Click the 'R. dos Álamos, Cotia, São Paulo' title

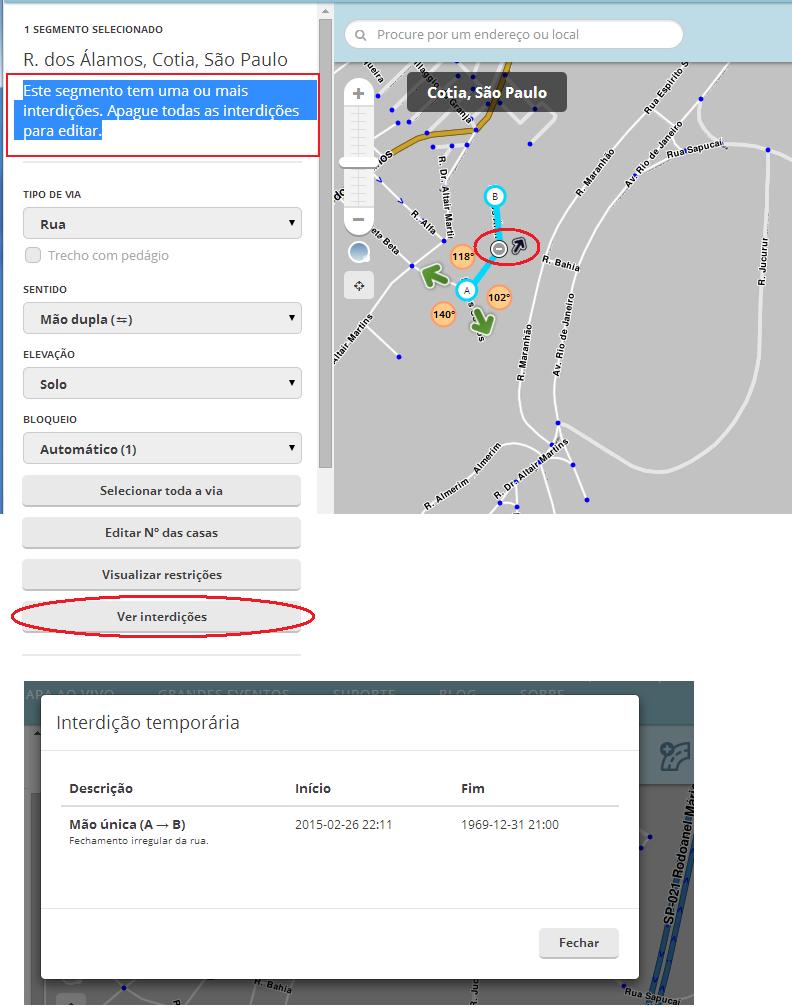click(x=155, y=60)
